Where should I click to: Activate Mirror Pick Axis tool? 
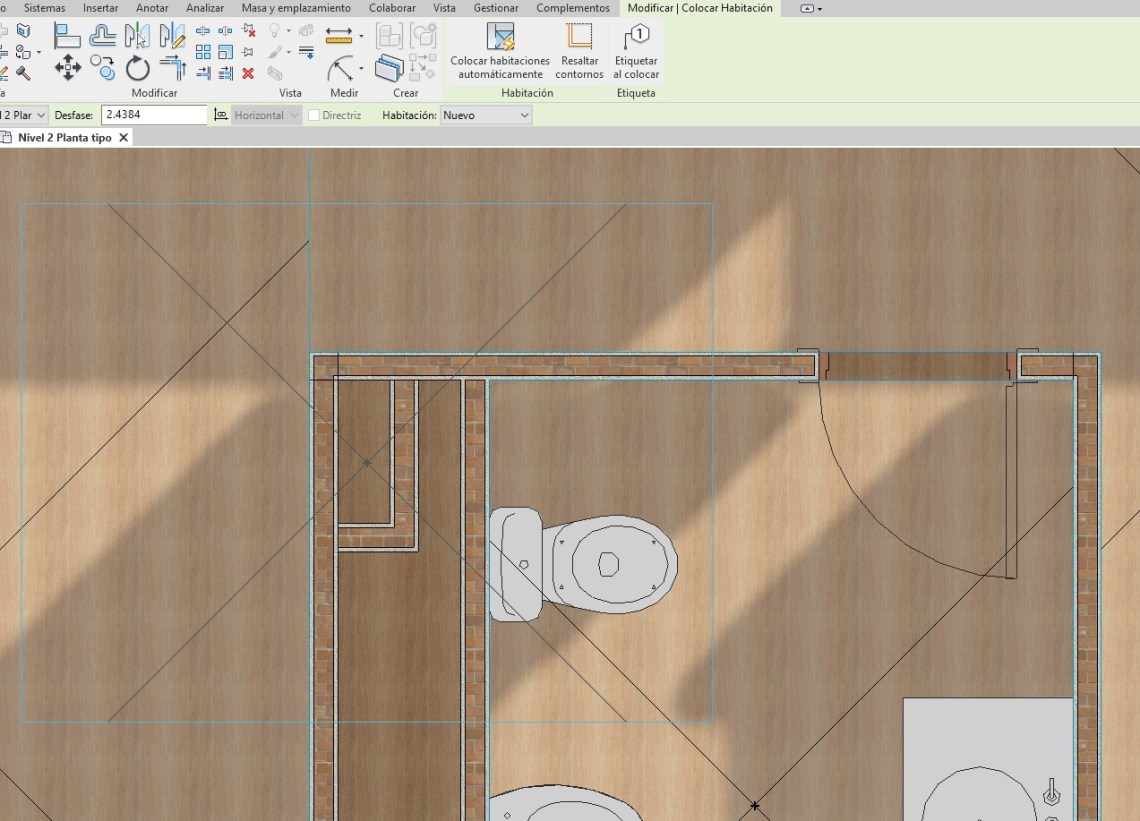click(137, 37)
